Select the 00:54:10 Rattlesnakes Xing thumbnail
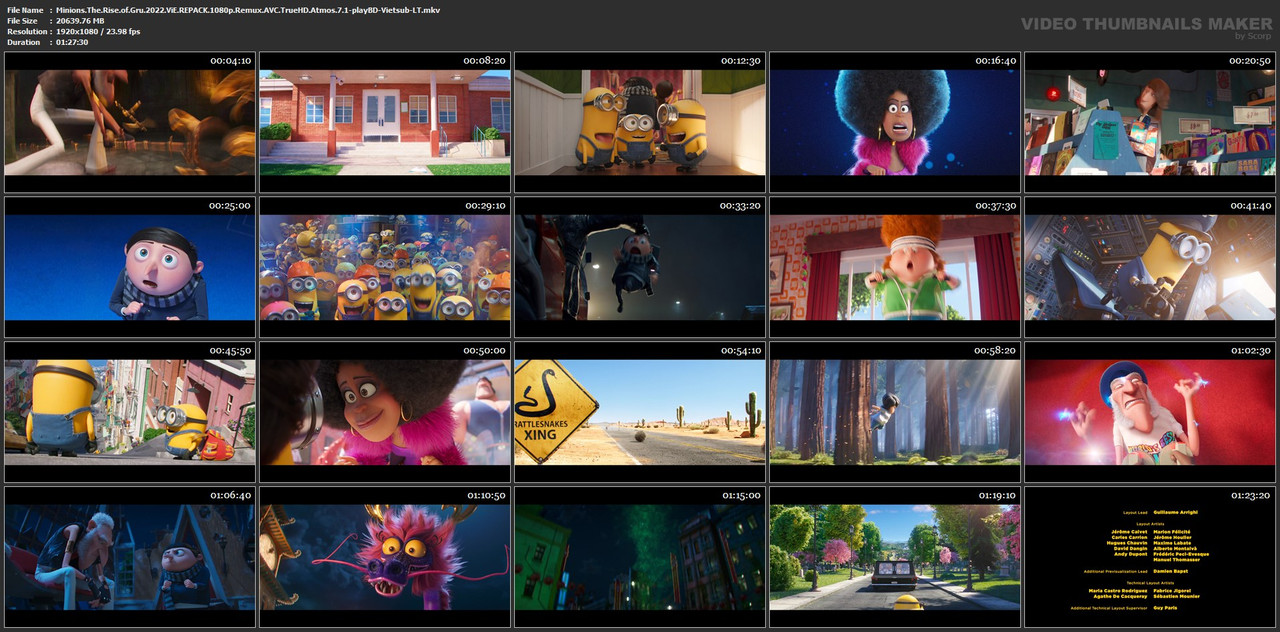This screenshot has height=632, width=1280. click(640, 412)
